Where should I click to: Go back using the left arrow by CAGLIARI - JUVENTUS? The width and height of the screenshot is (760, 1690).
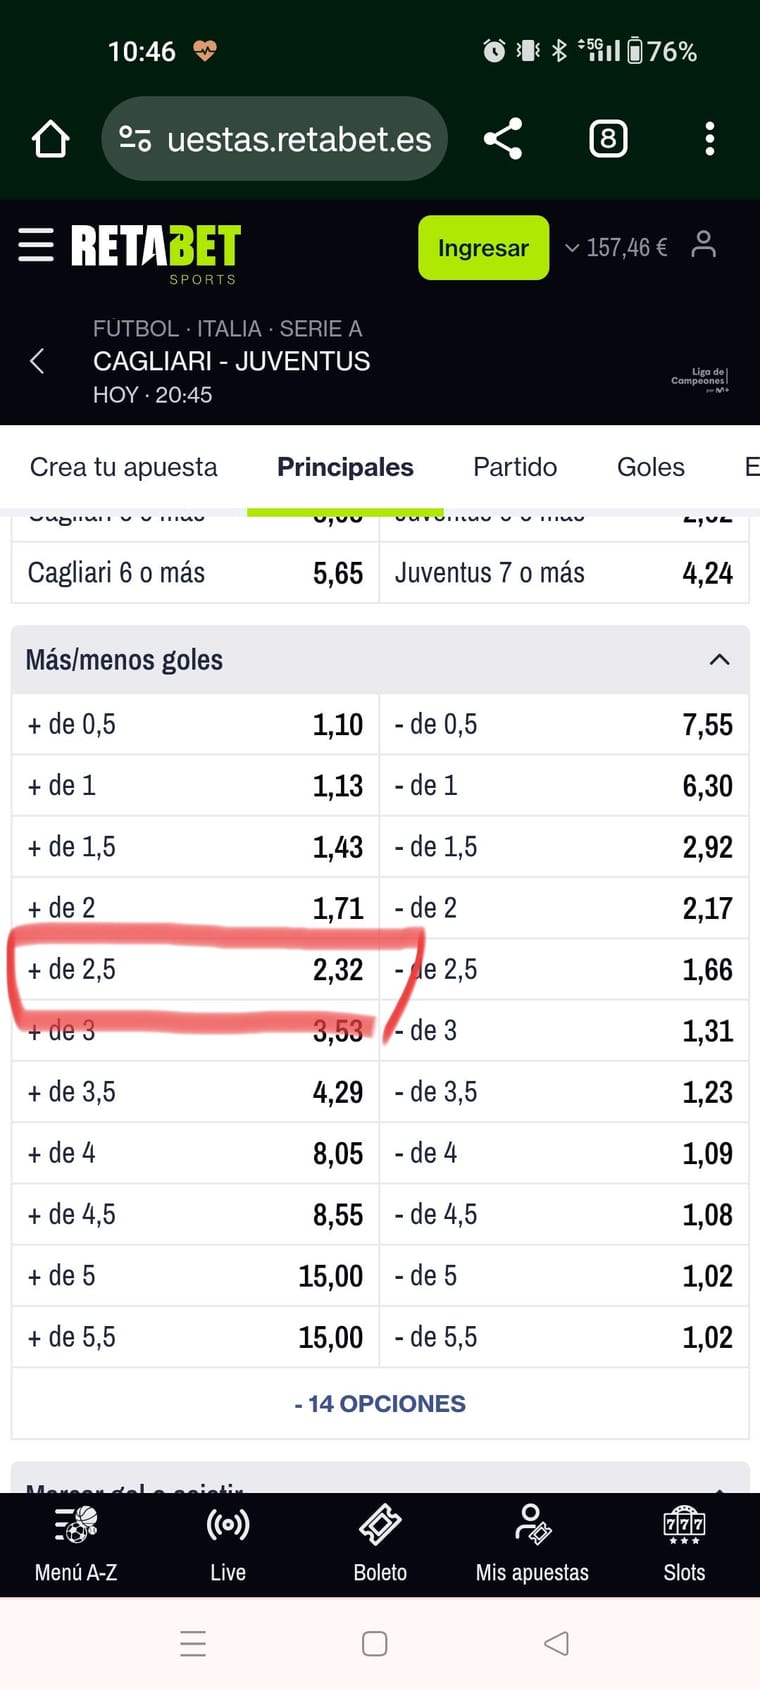[x=37, y=361]
